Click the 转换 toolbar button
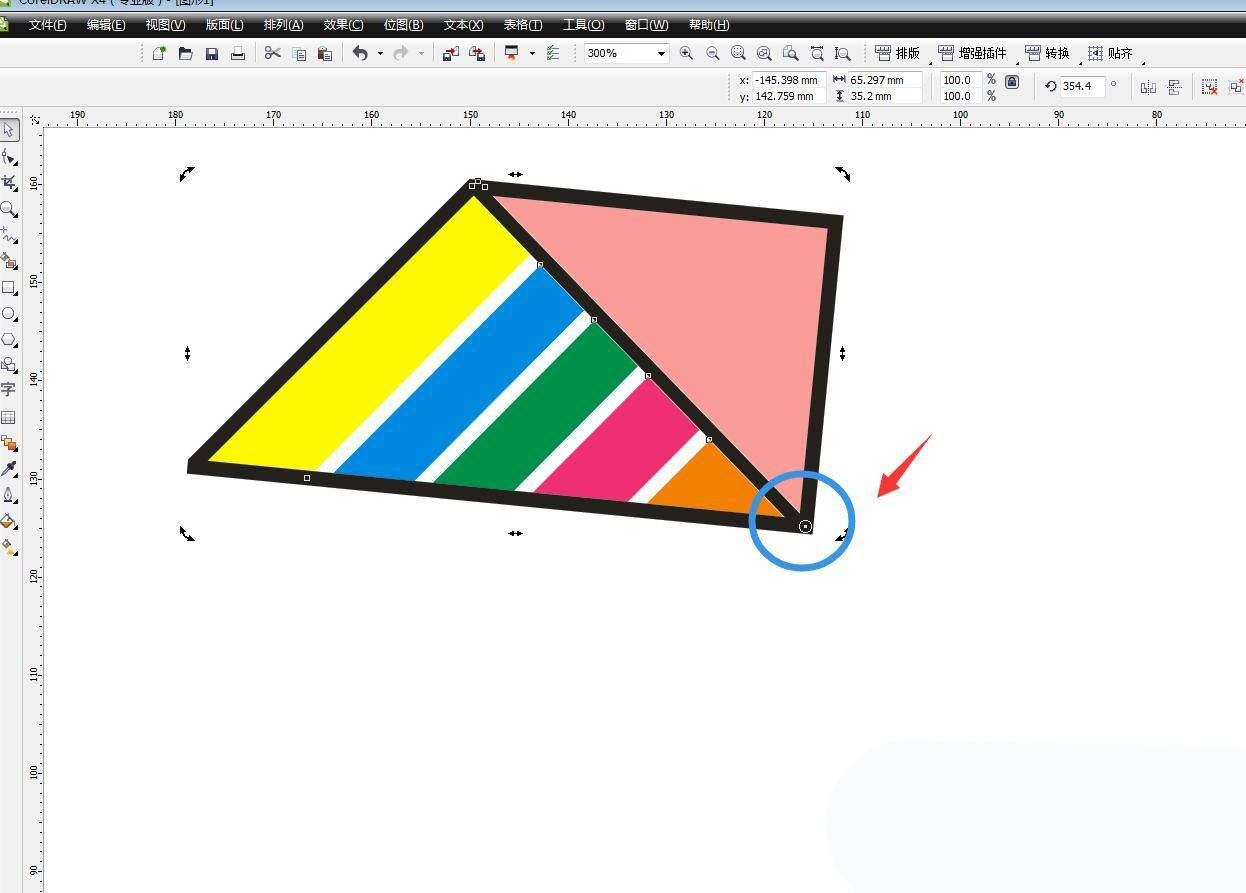 pyautogui.click(x=1047, y=54)
